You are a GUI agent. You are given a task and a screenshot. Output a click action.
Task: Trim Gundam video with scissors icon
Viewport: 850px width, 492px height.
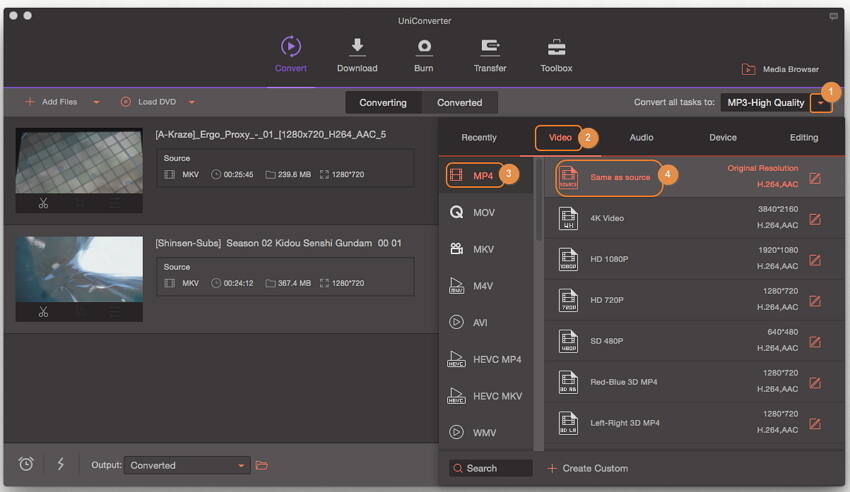point(43,312)
